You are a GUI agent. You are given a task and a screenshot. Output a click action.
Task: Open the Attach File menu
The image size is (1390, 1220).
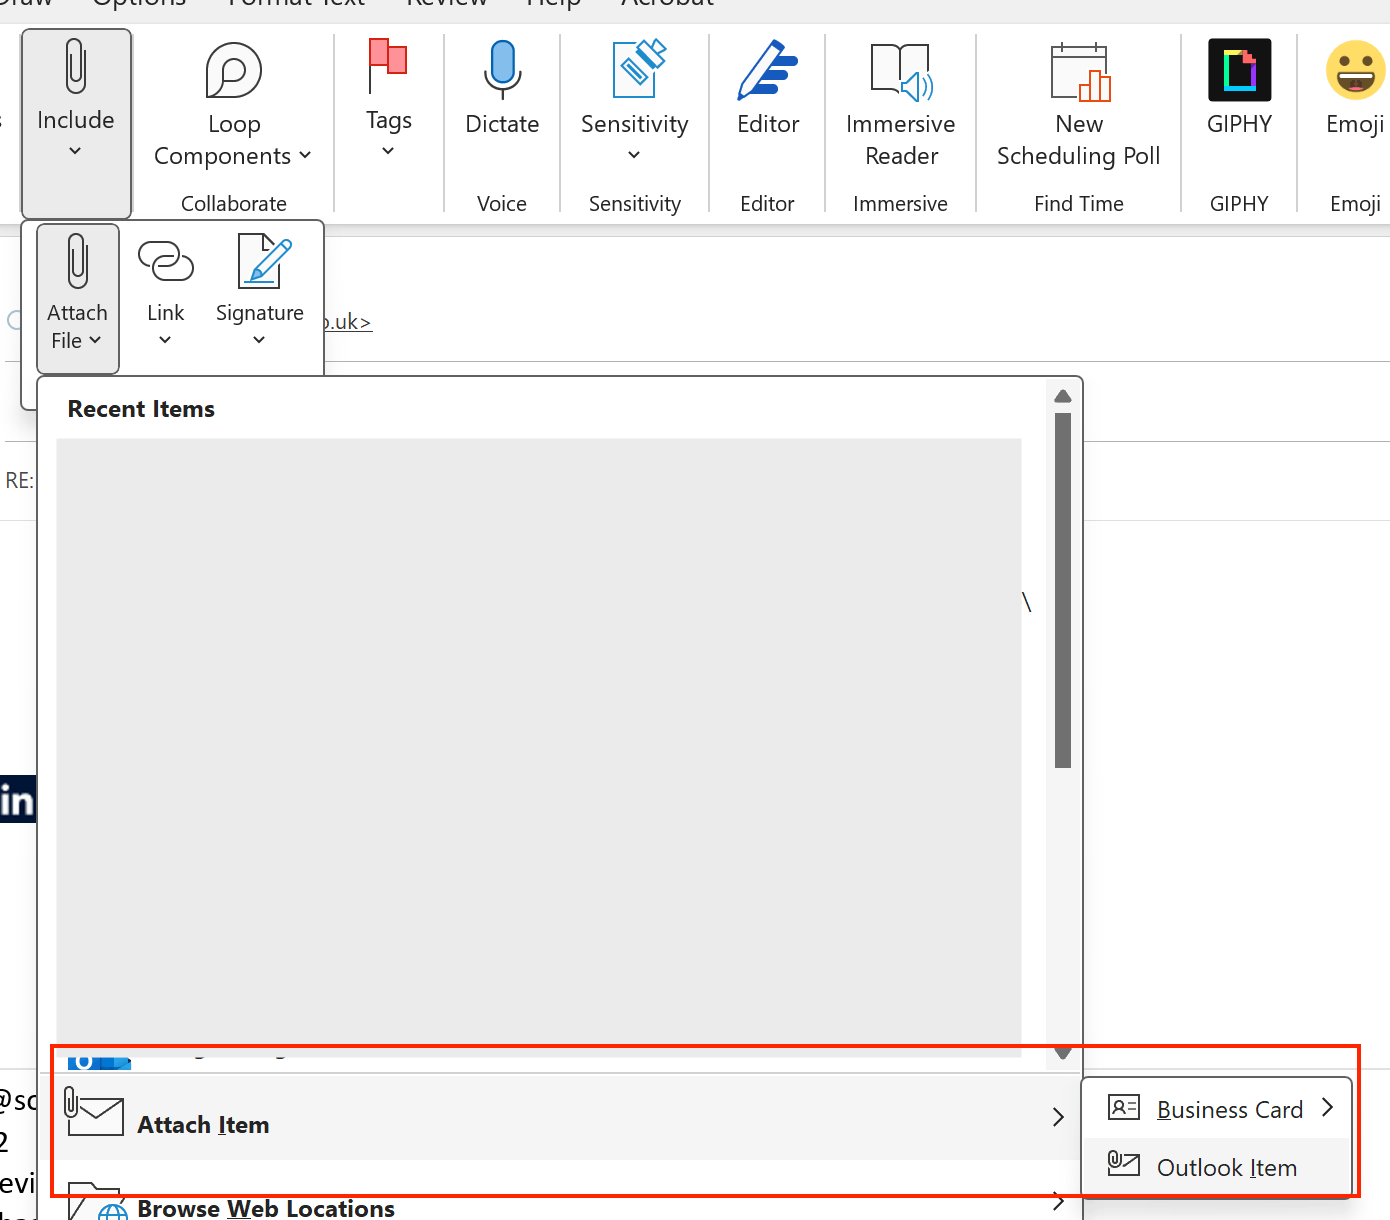(x=77, y=295)
